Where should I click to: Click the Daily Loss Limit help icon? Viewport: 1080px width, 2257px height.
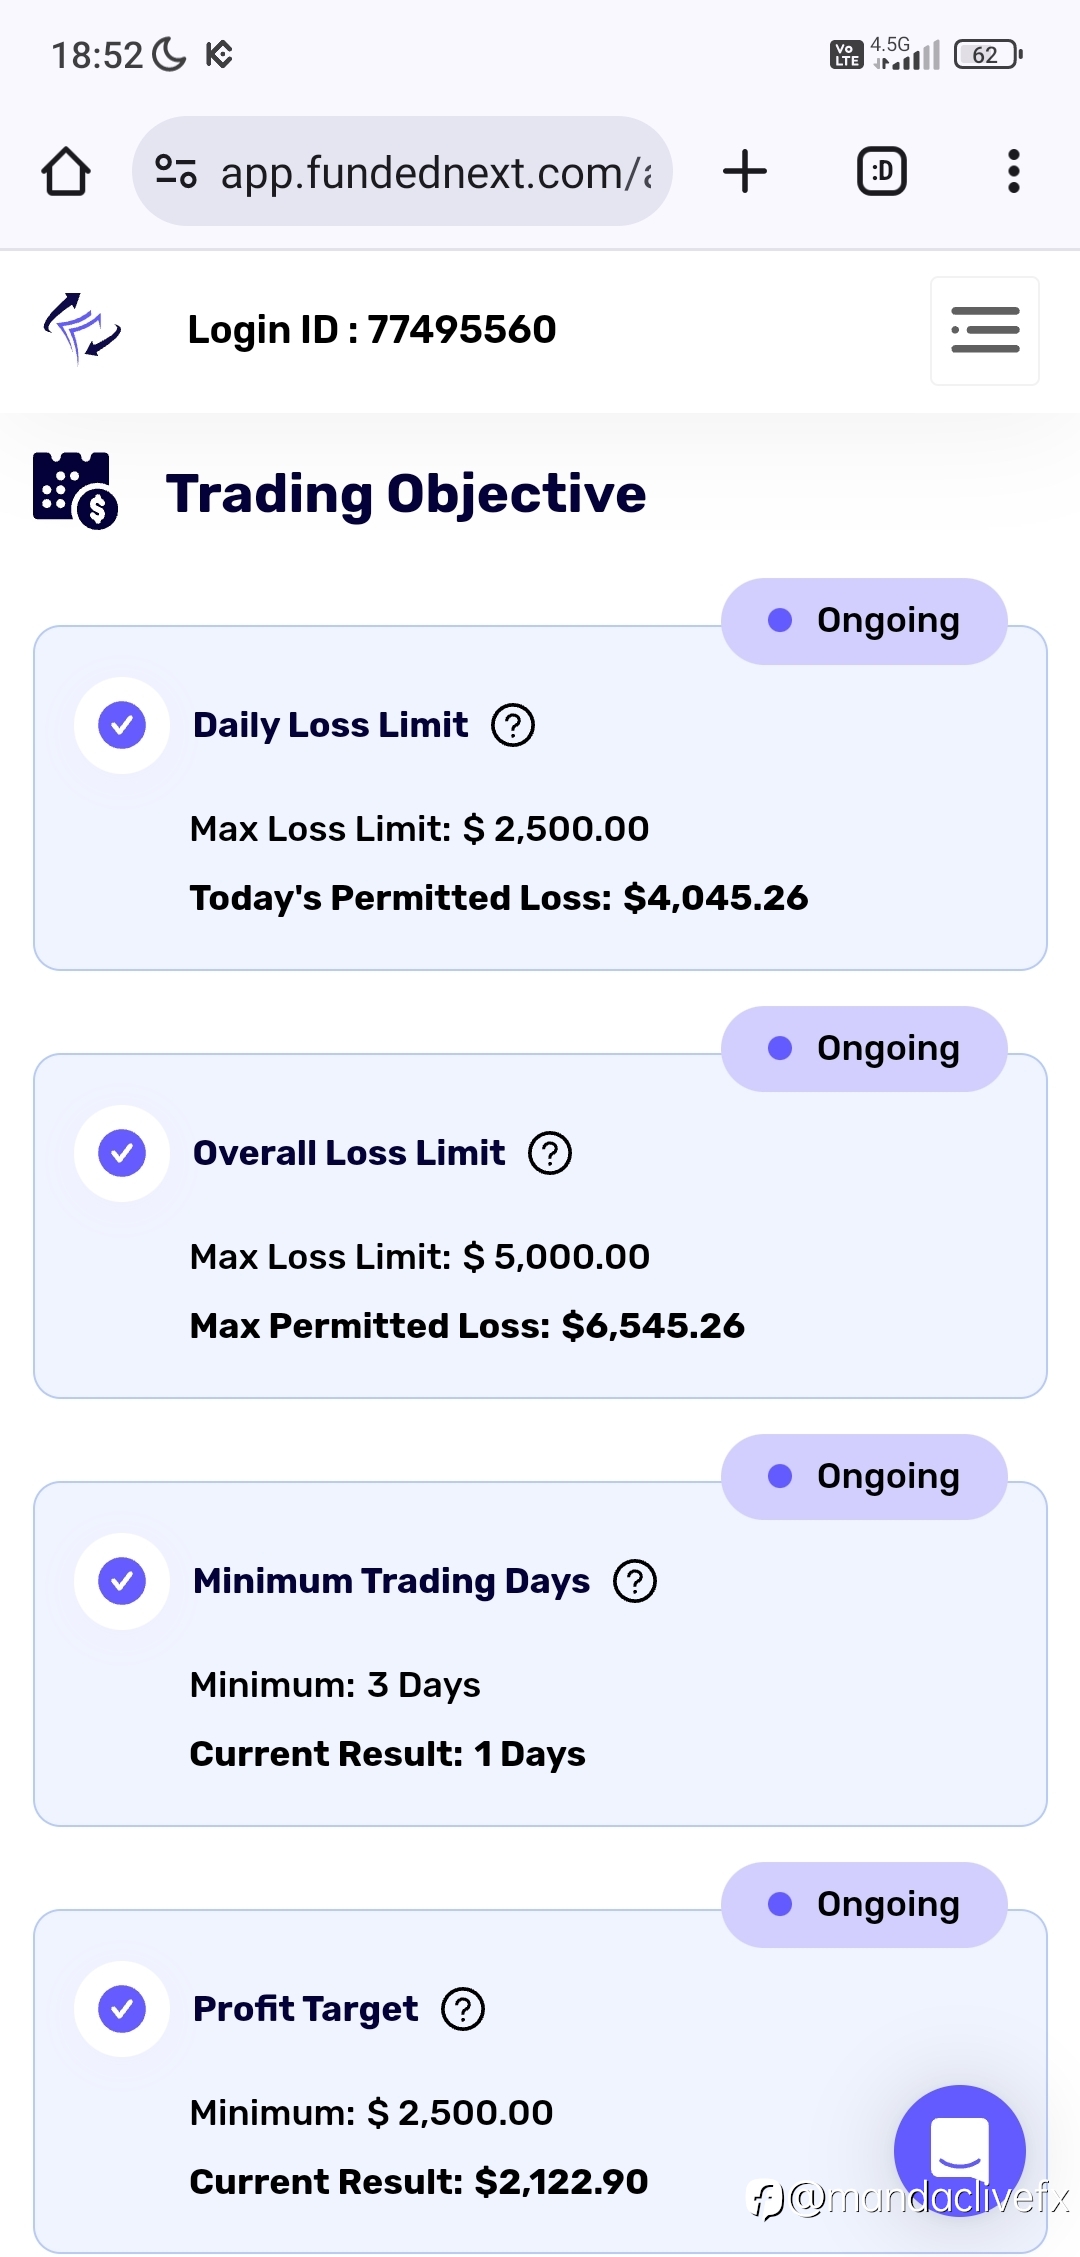coord(513,725)
